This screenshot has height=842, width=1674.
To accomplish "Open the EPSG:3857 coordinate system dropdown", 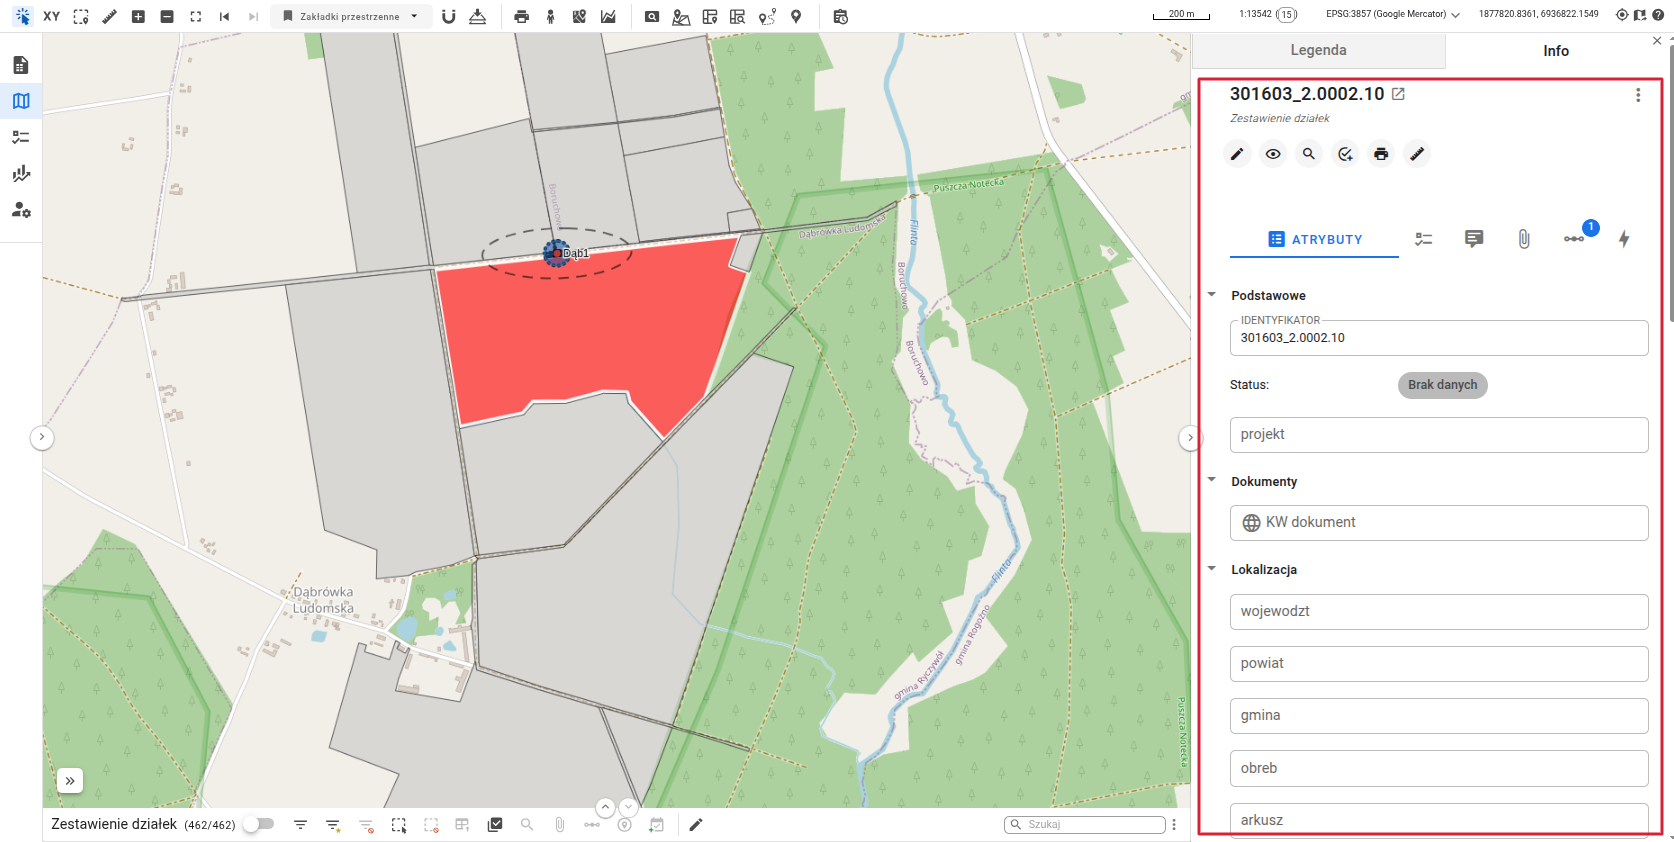I will 1392,14.
